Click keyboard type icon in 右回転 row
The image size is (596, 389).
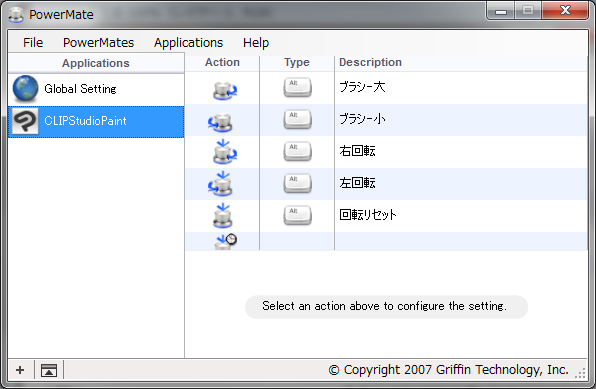[x=297, y=151]
